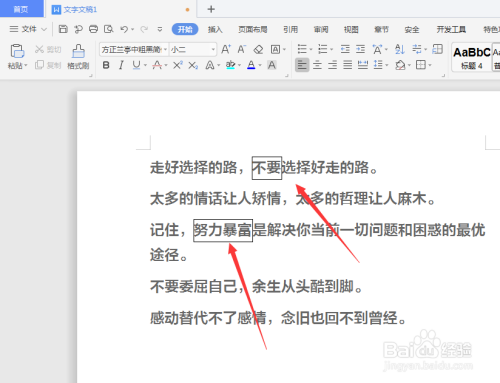Click the Cut scissors button
This screenshot has width=500, height=383.
pyautogui.click(x=48, y=49)
